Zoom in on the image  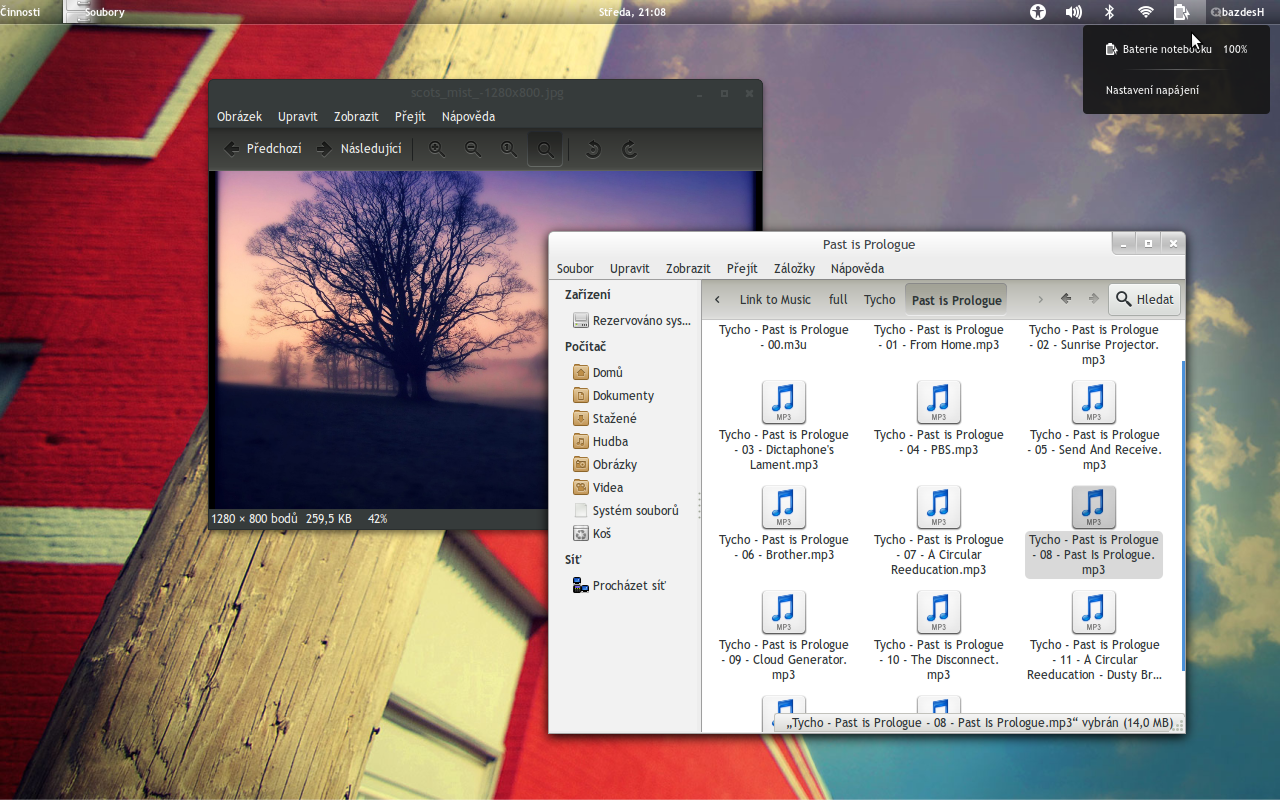tap(437, 149)
